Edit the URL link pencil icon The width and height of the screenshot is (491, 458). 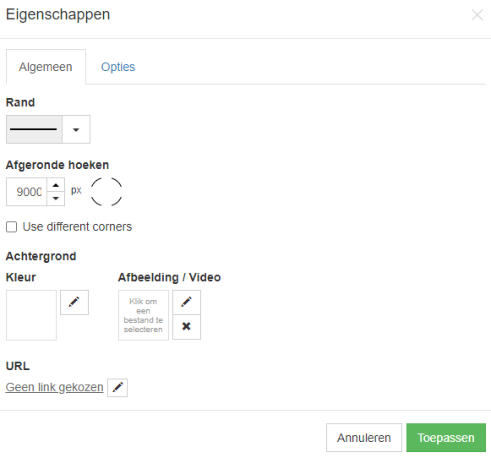(117, 387)
